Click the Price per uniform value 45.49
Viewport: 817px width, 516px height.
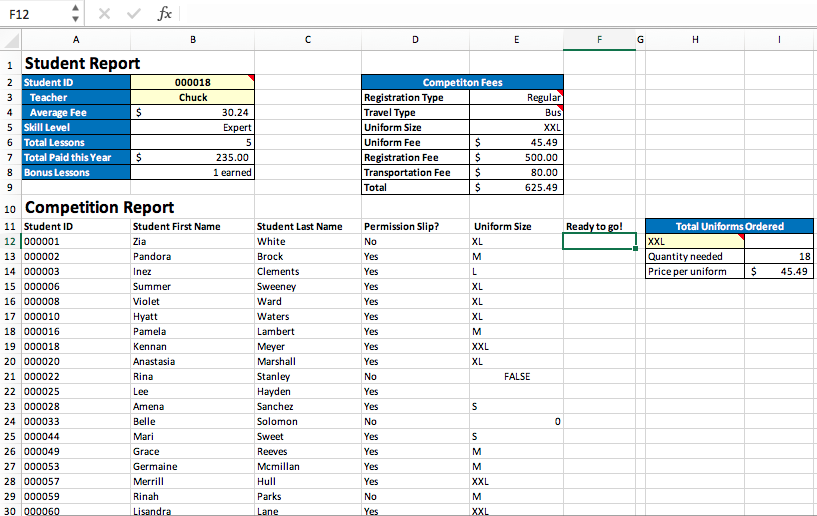(x=779, y=272)
